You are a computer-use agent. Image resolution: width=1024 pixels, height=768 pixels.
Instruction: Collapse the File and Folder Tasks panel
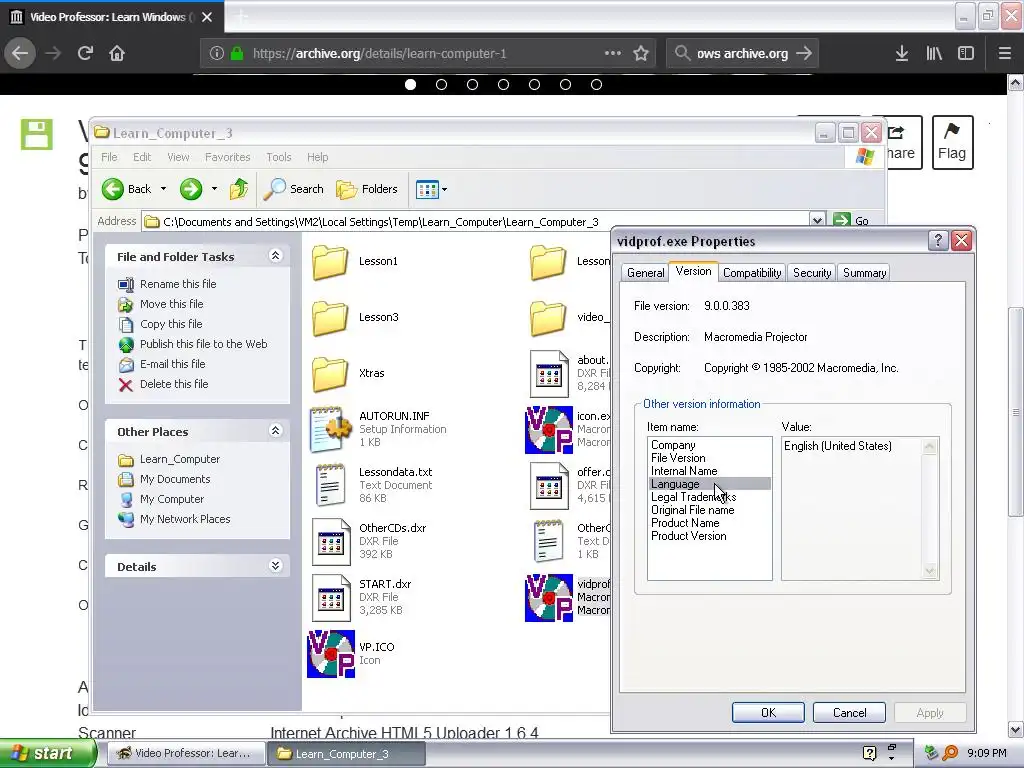coord(276,256)
